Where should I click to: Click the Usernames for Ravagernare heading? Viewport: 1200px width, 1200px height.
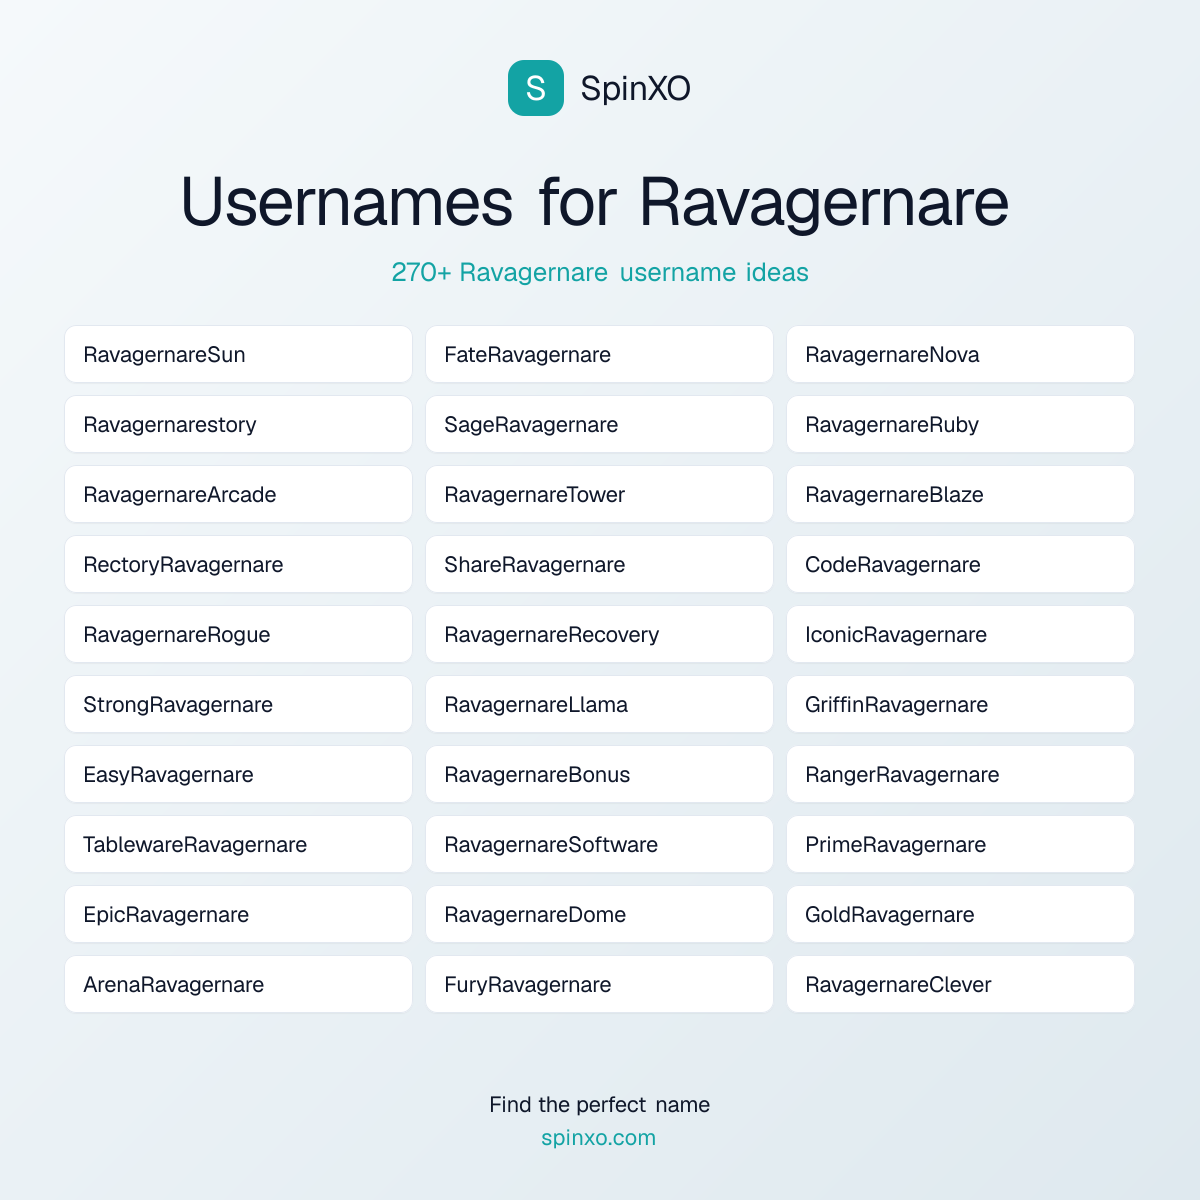click(x=595, y=203)
